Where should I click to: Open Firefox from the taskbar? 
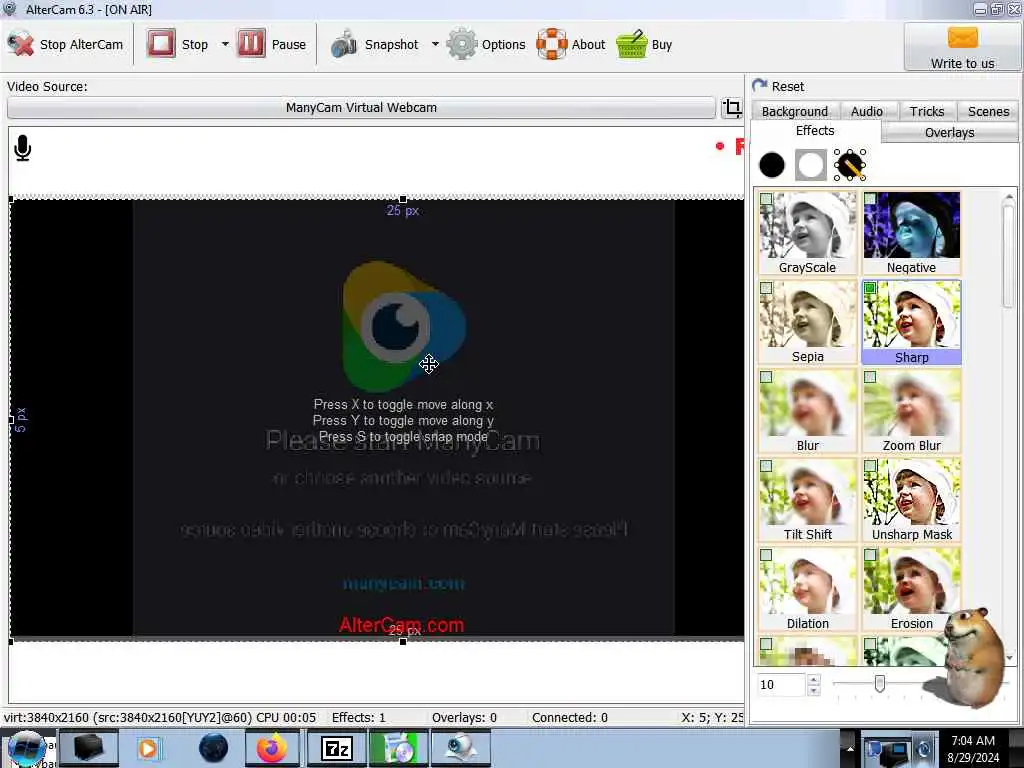click(x=272, y=748)
